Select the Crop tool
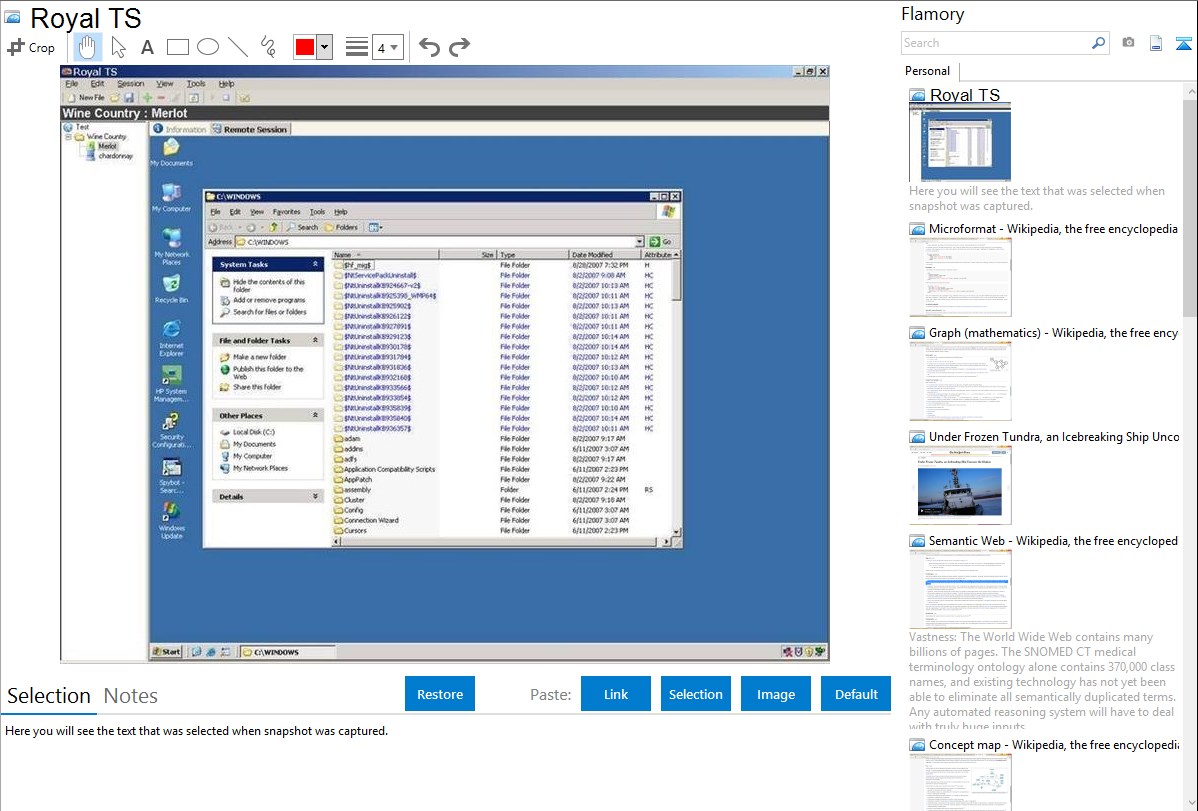 click(31, 47)
